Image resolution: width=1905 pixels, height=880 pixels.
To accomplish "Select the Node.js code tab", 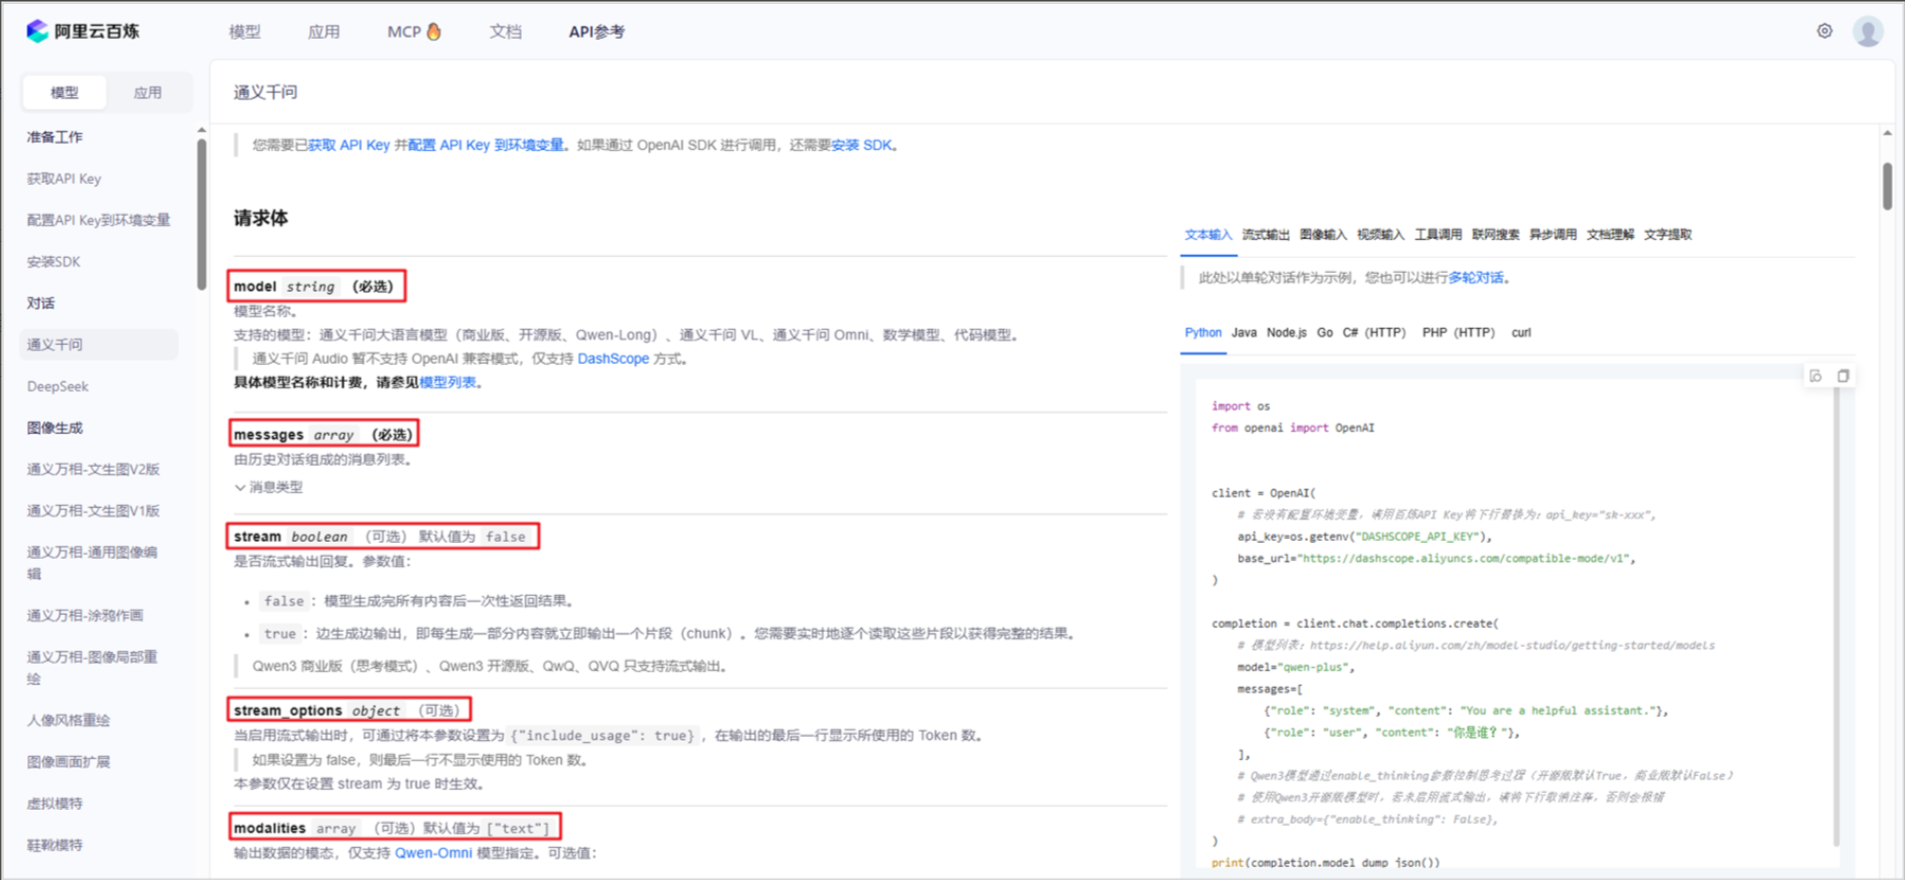I will 1286,333.
